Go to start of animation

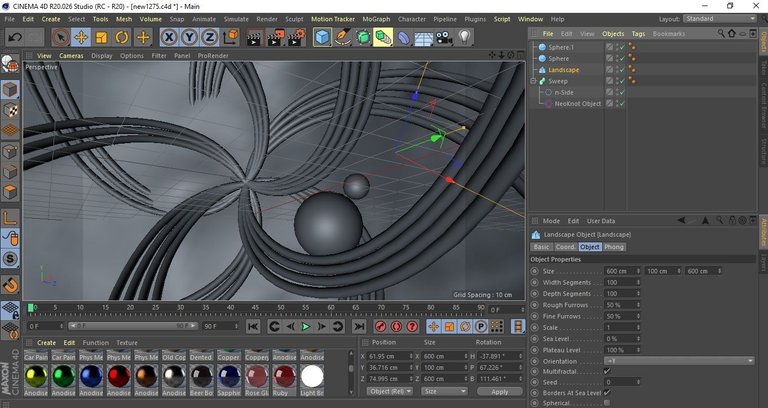[253, 326]
